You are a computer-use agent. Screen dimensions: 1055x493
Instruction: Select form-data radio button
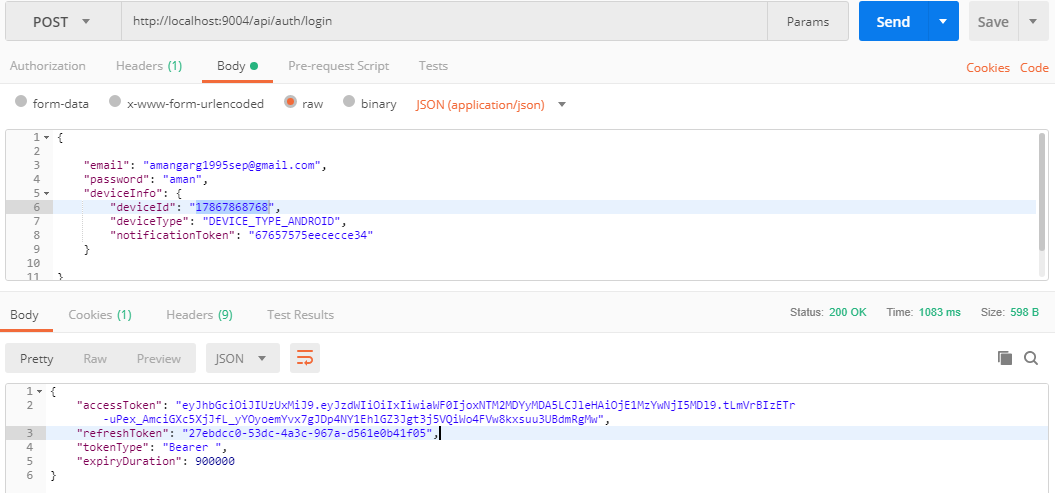(21, 102)
